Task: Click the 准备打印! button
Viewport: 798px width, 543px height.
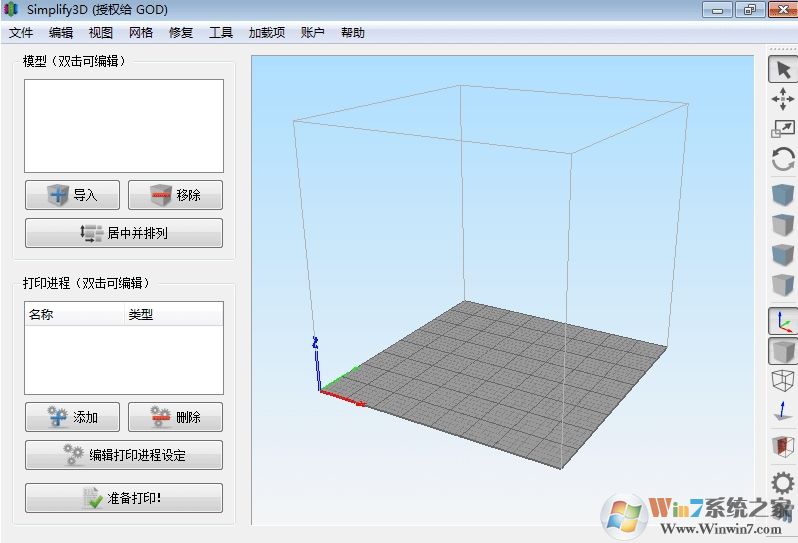Action: [124, 498]
